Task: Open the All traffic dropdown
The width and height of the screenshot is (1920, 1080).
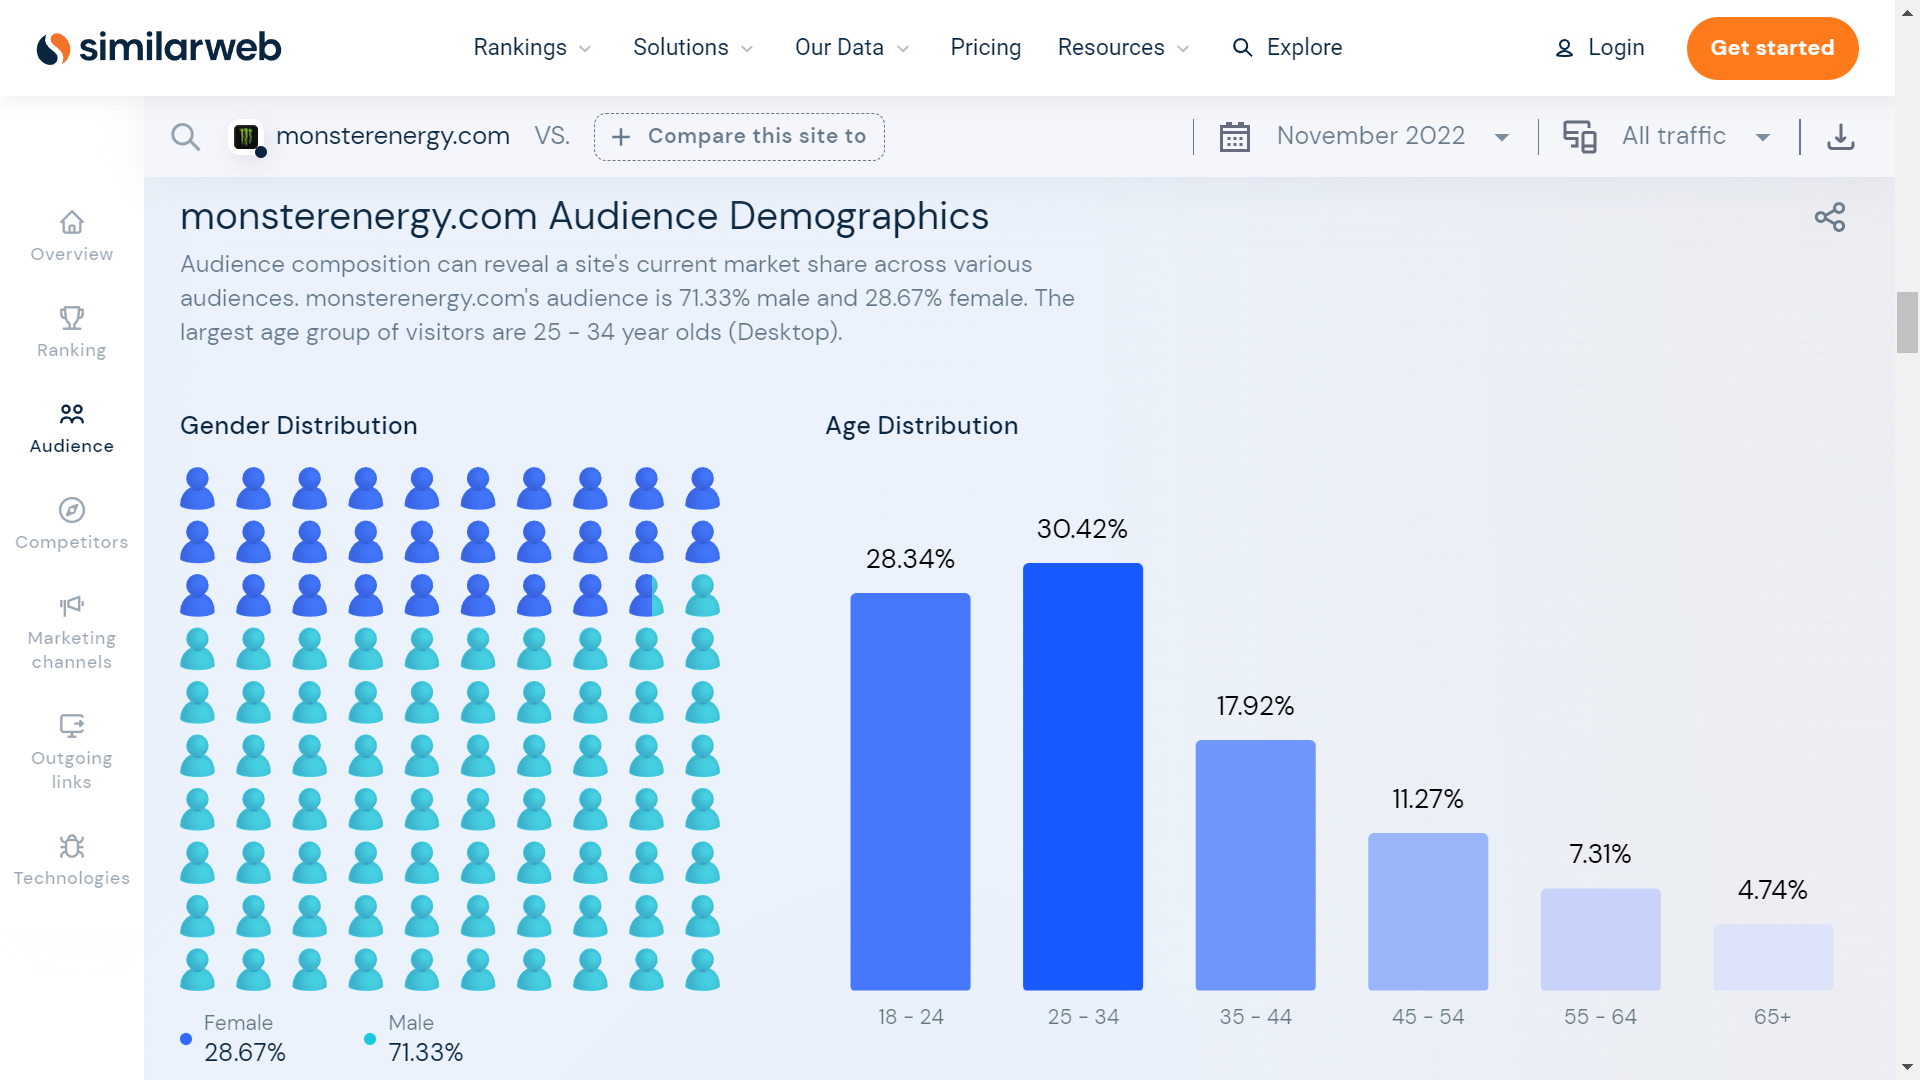Action: point(1697,137)
